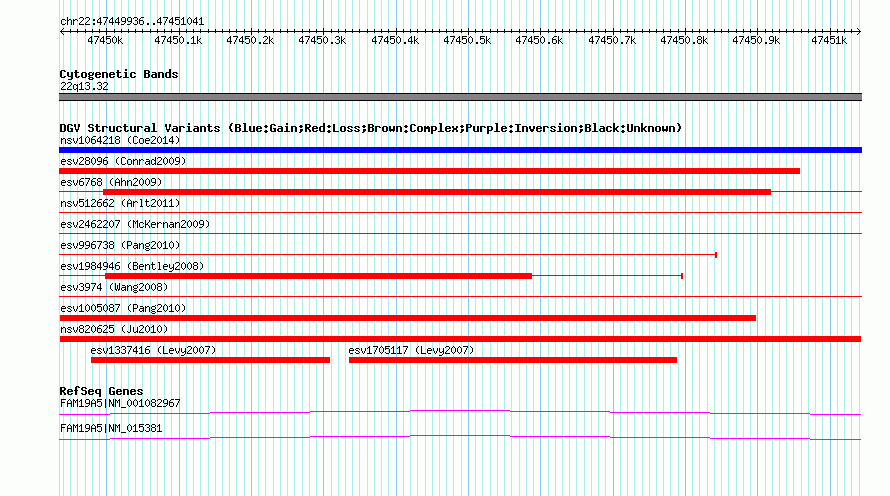
Task: Select the red esv28096 loss bar
Action: click(429, 171)
